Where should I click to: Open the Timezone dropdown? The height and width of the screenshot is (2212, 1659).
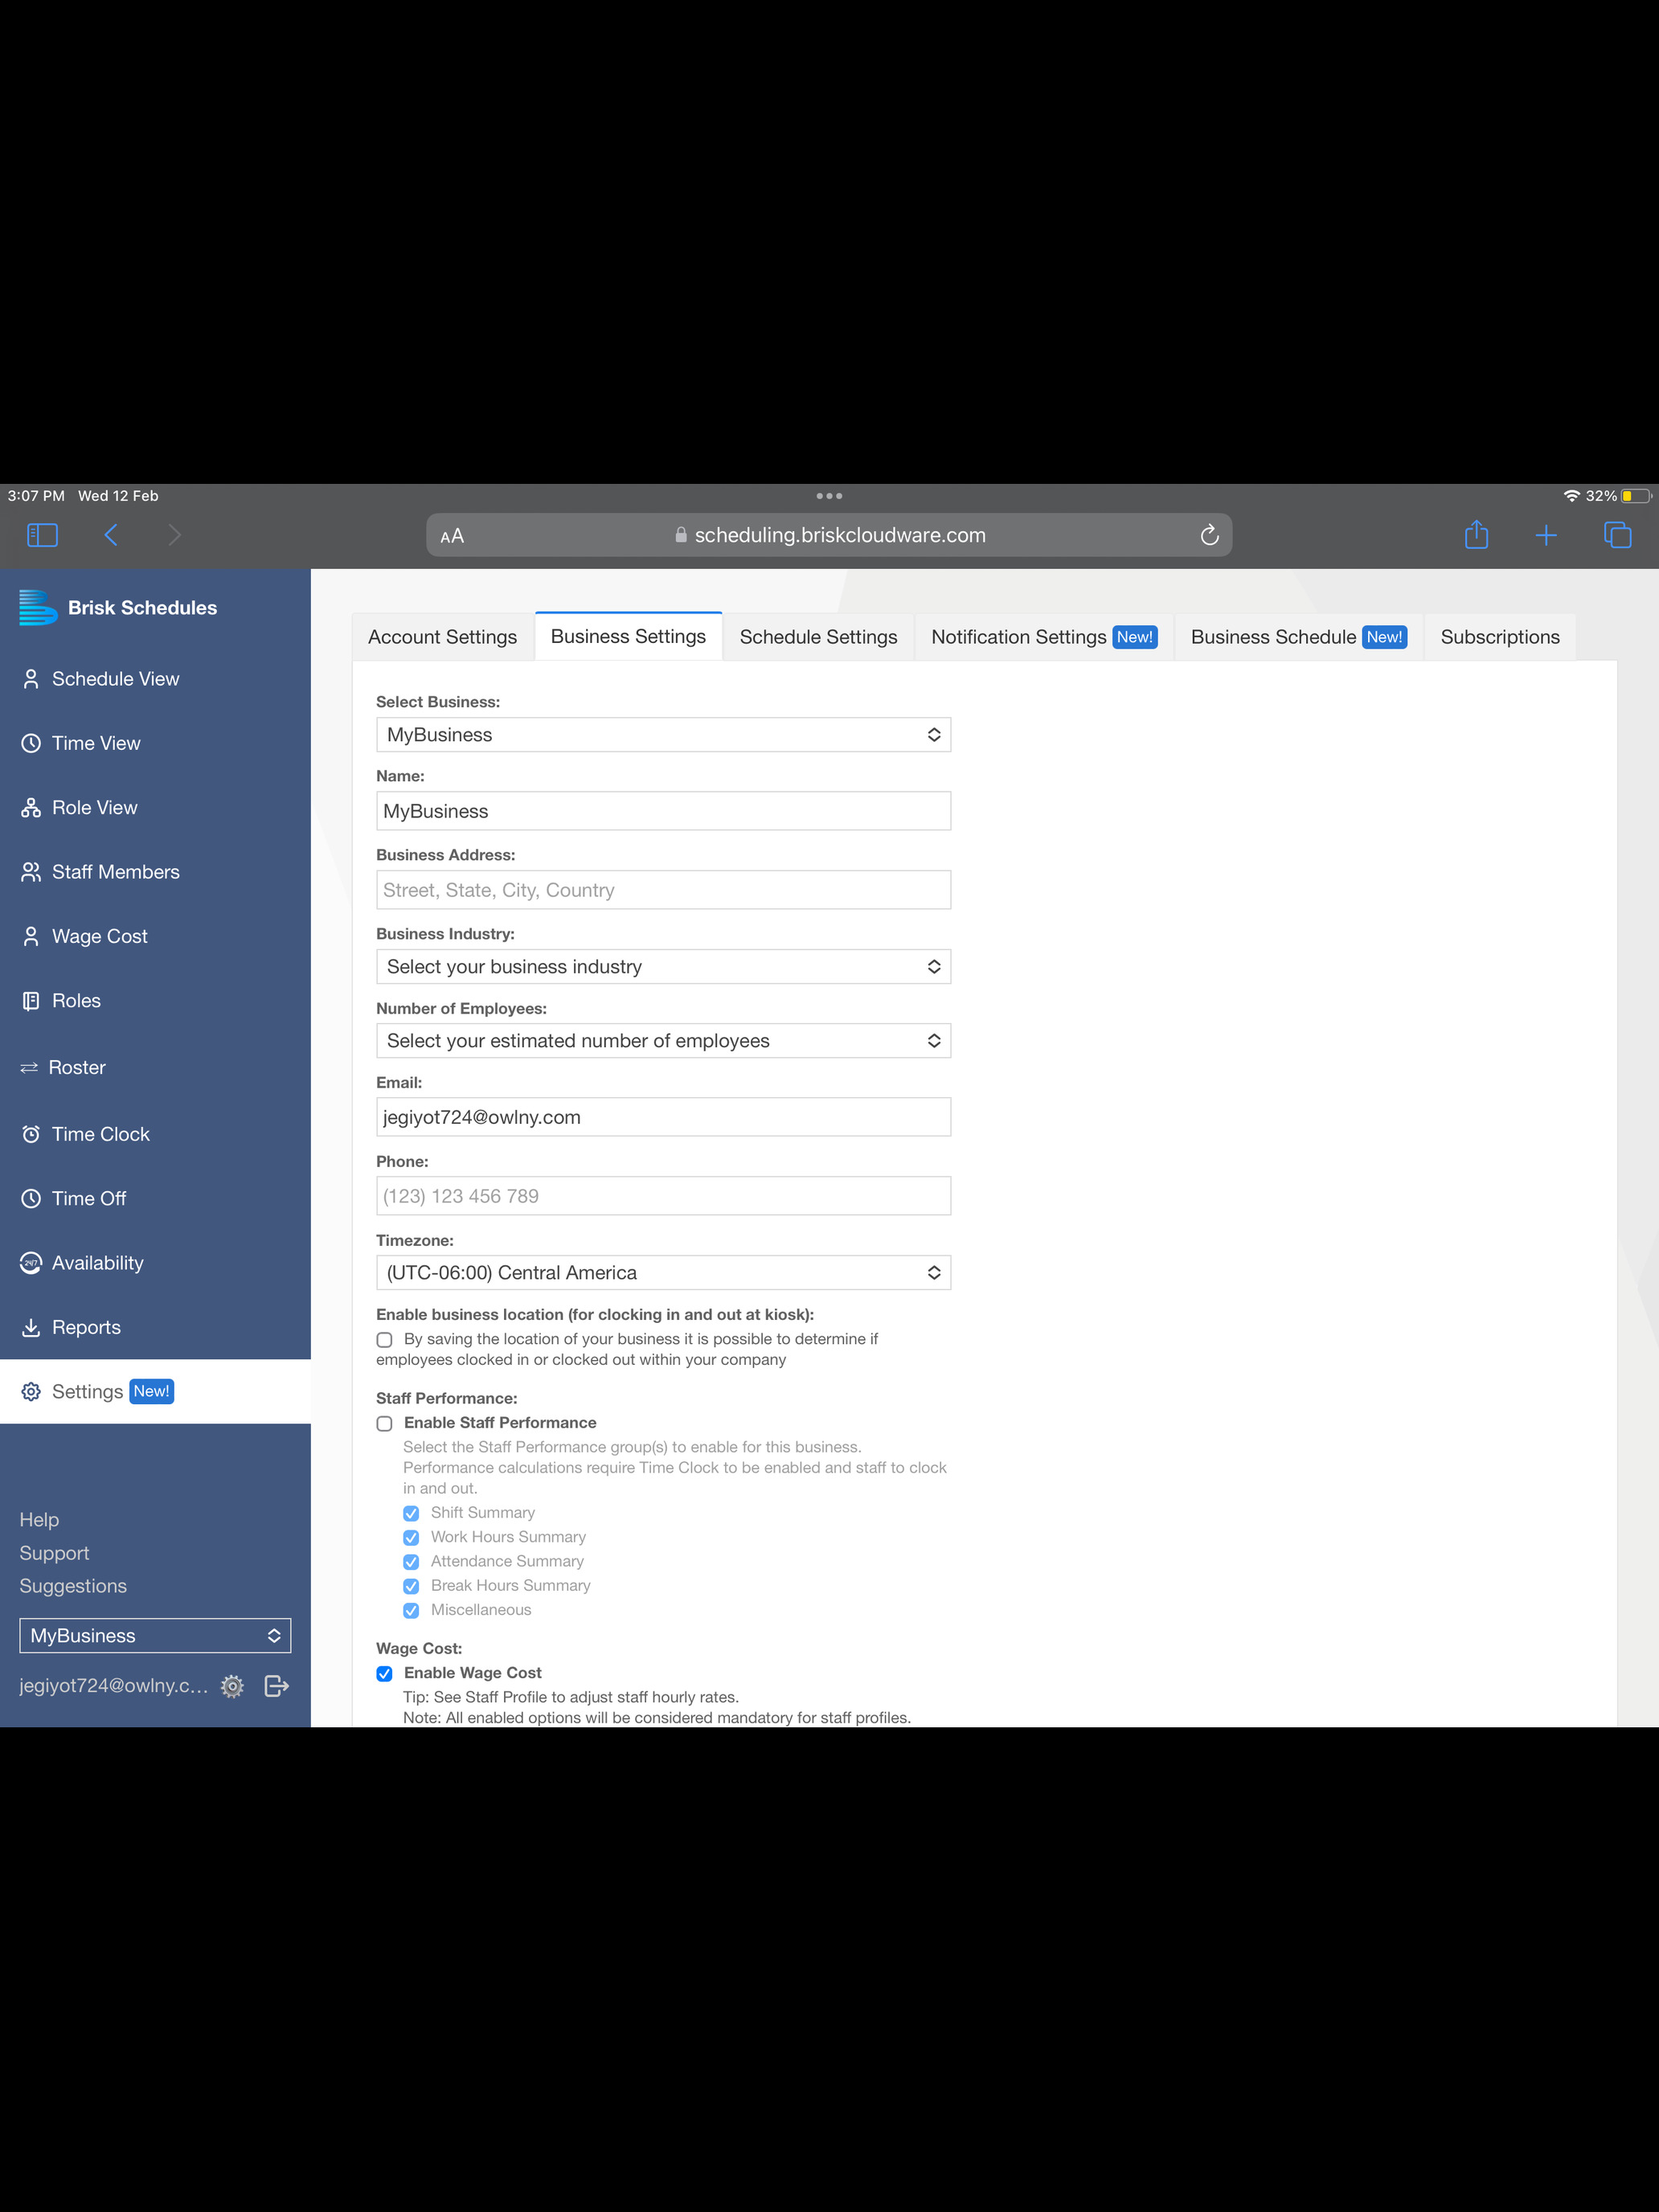[663, 1273]
